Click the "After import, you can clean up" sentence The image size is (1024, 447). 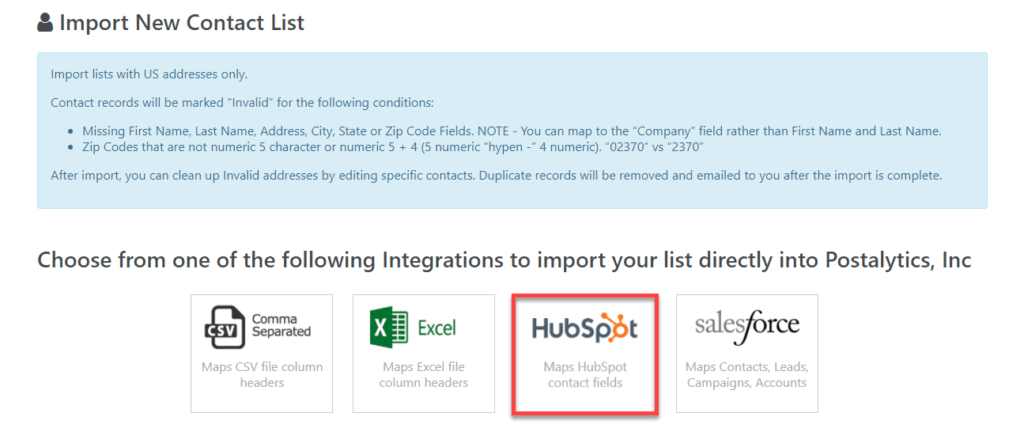(x=496, y=176)
